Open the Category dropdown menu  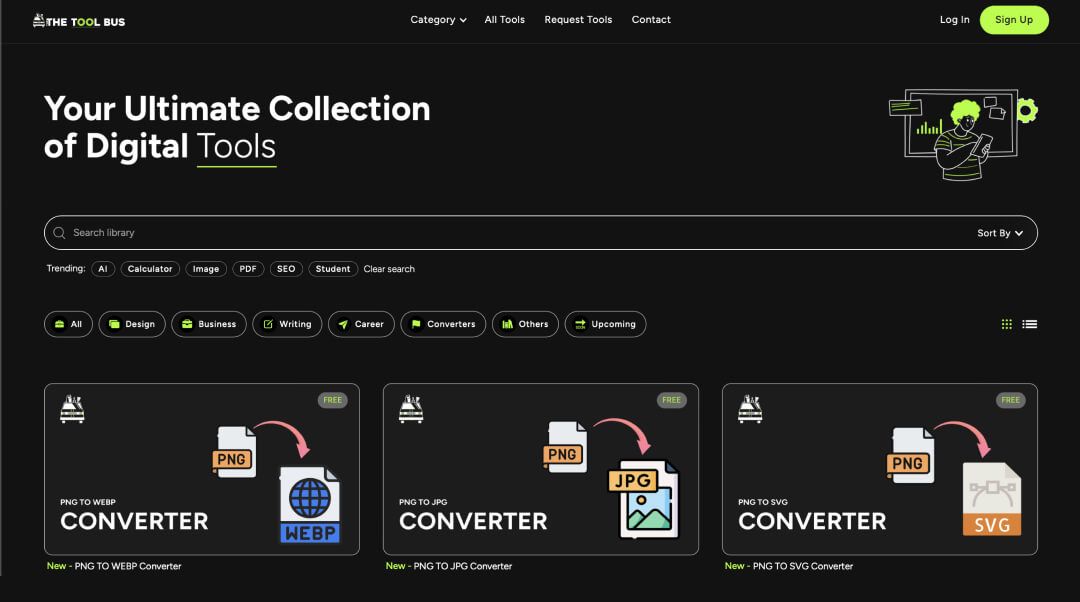[x=438, y=20]
